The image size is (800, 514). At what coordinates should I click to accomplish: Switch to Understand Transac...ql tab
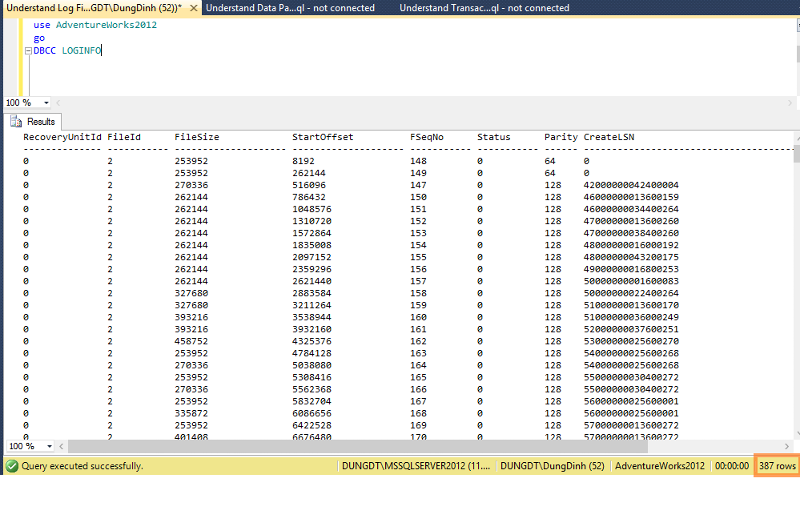pyautogui.click(x=484, y=8)
